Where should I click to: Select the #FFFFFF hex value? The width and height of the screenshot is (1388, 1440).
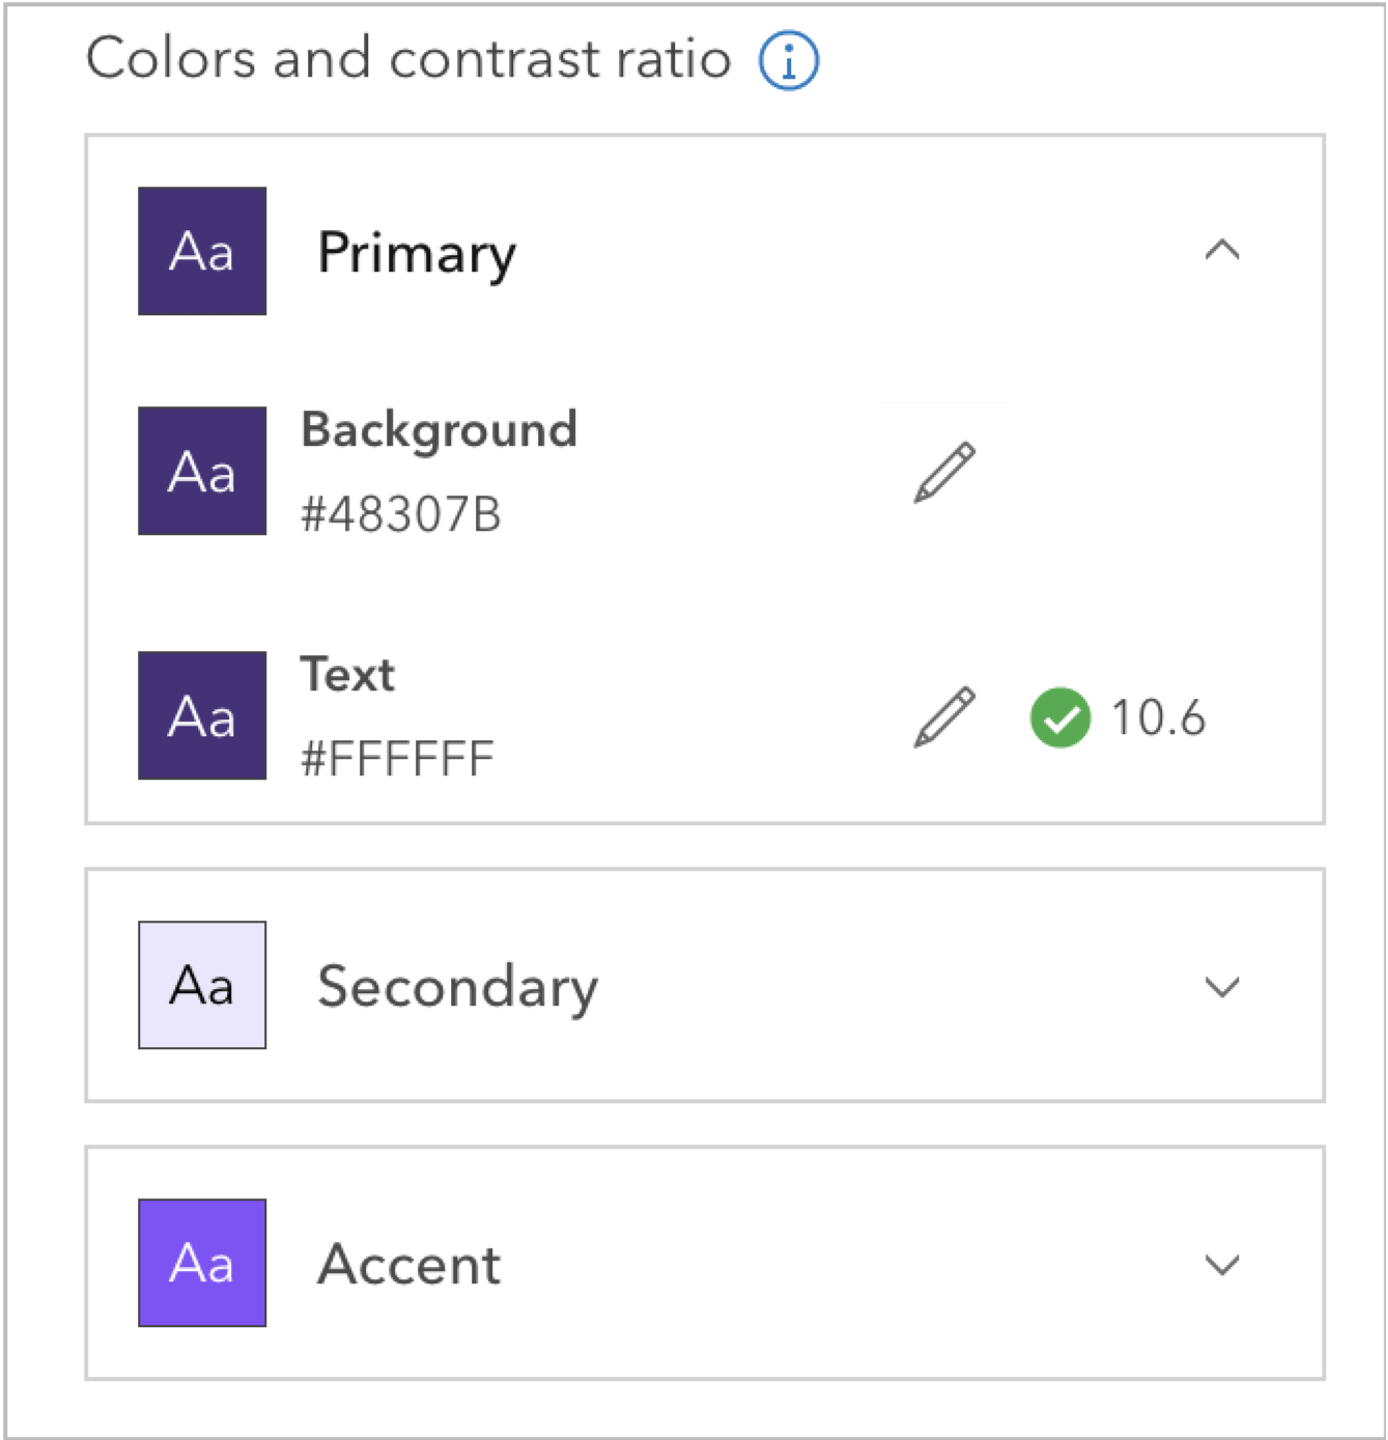(397, 759)
